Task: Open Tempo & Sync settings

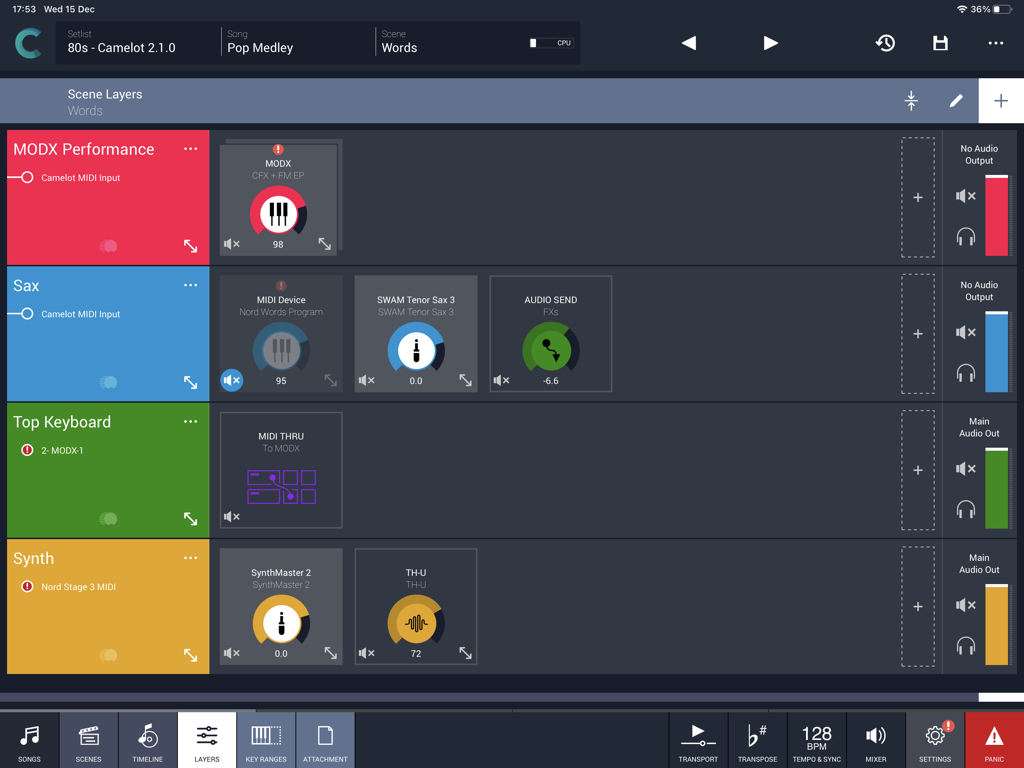Action: point(816,739)
